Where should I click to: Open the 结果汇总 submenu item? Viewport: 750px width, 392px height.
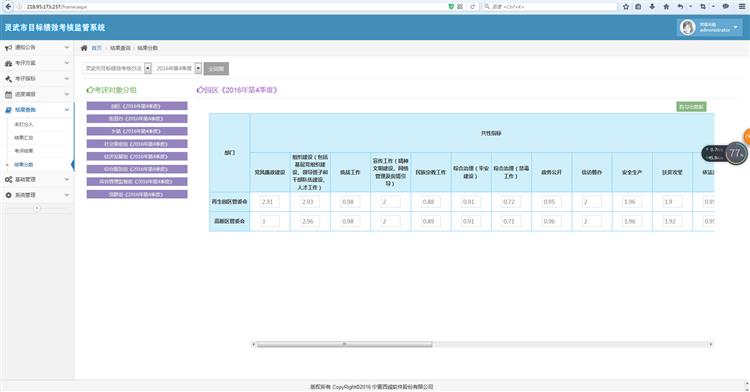tap(24, 138)
